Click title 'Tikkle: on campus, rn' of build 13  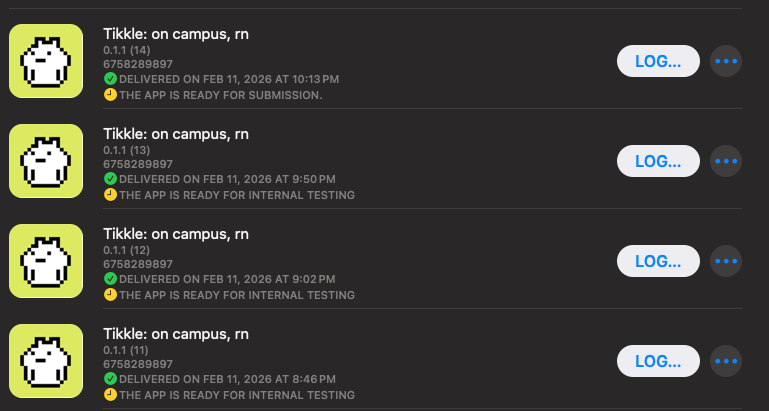(176, 134)
